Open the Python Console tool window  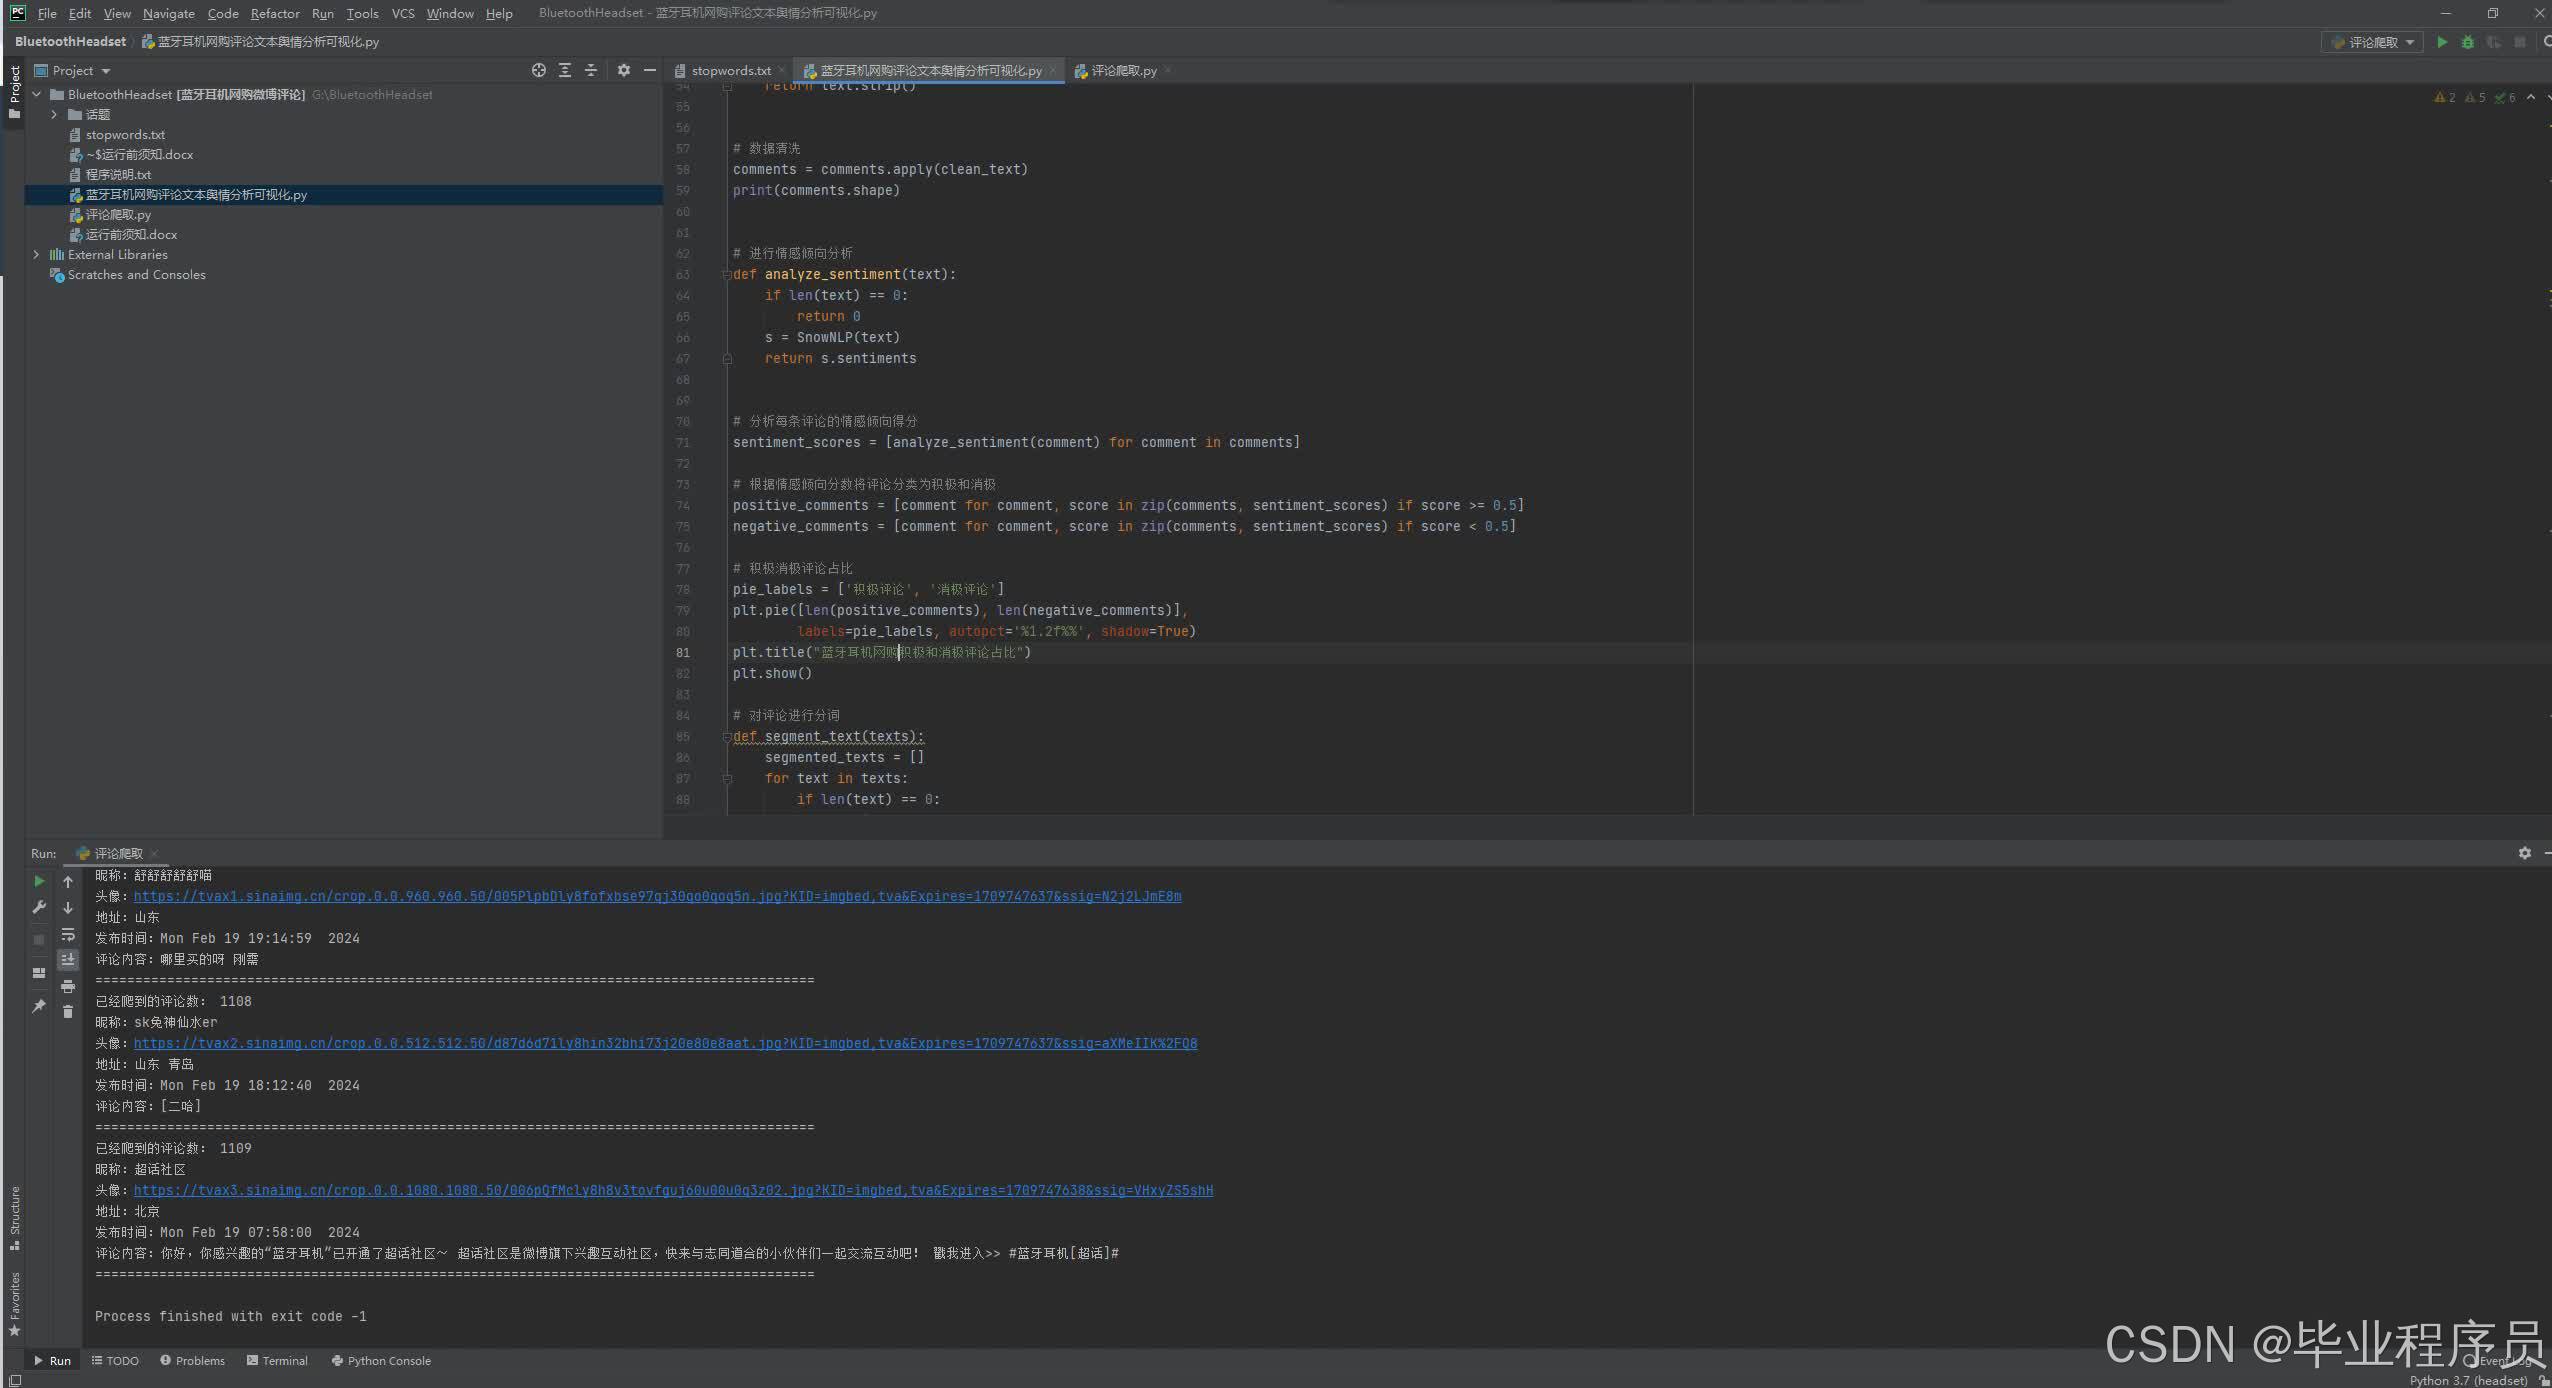[381, 1361]
